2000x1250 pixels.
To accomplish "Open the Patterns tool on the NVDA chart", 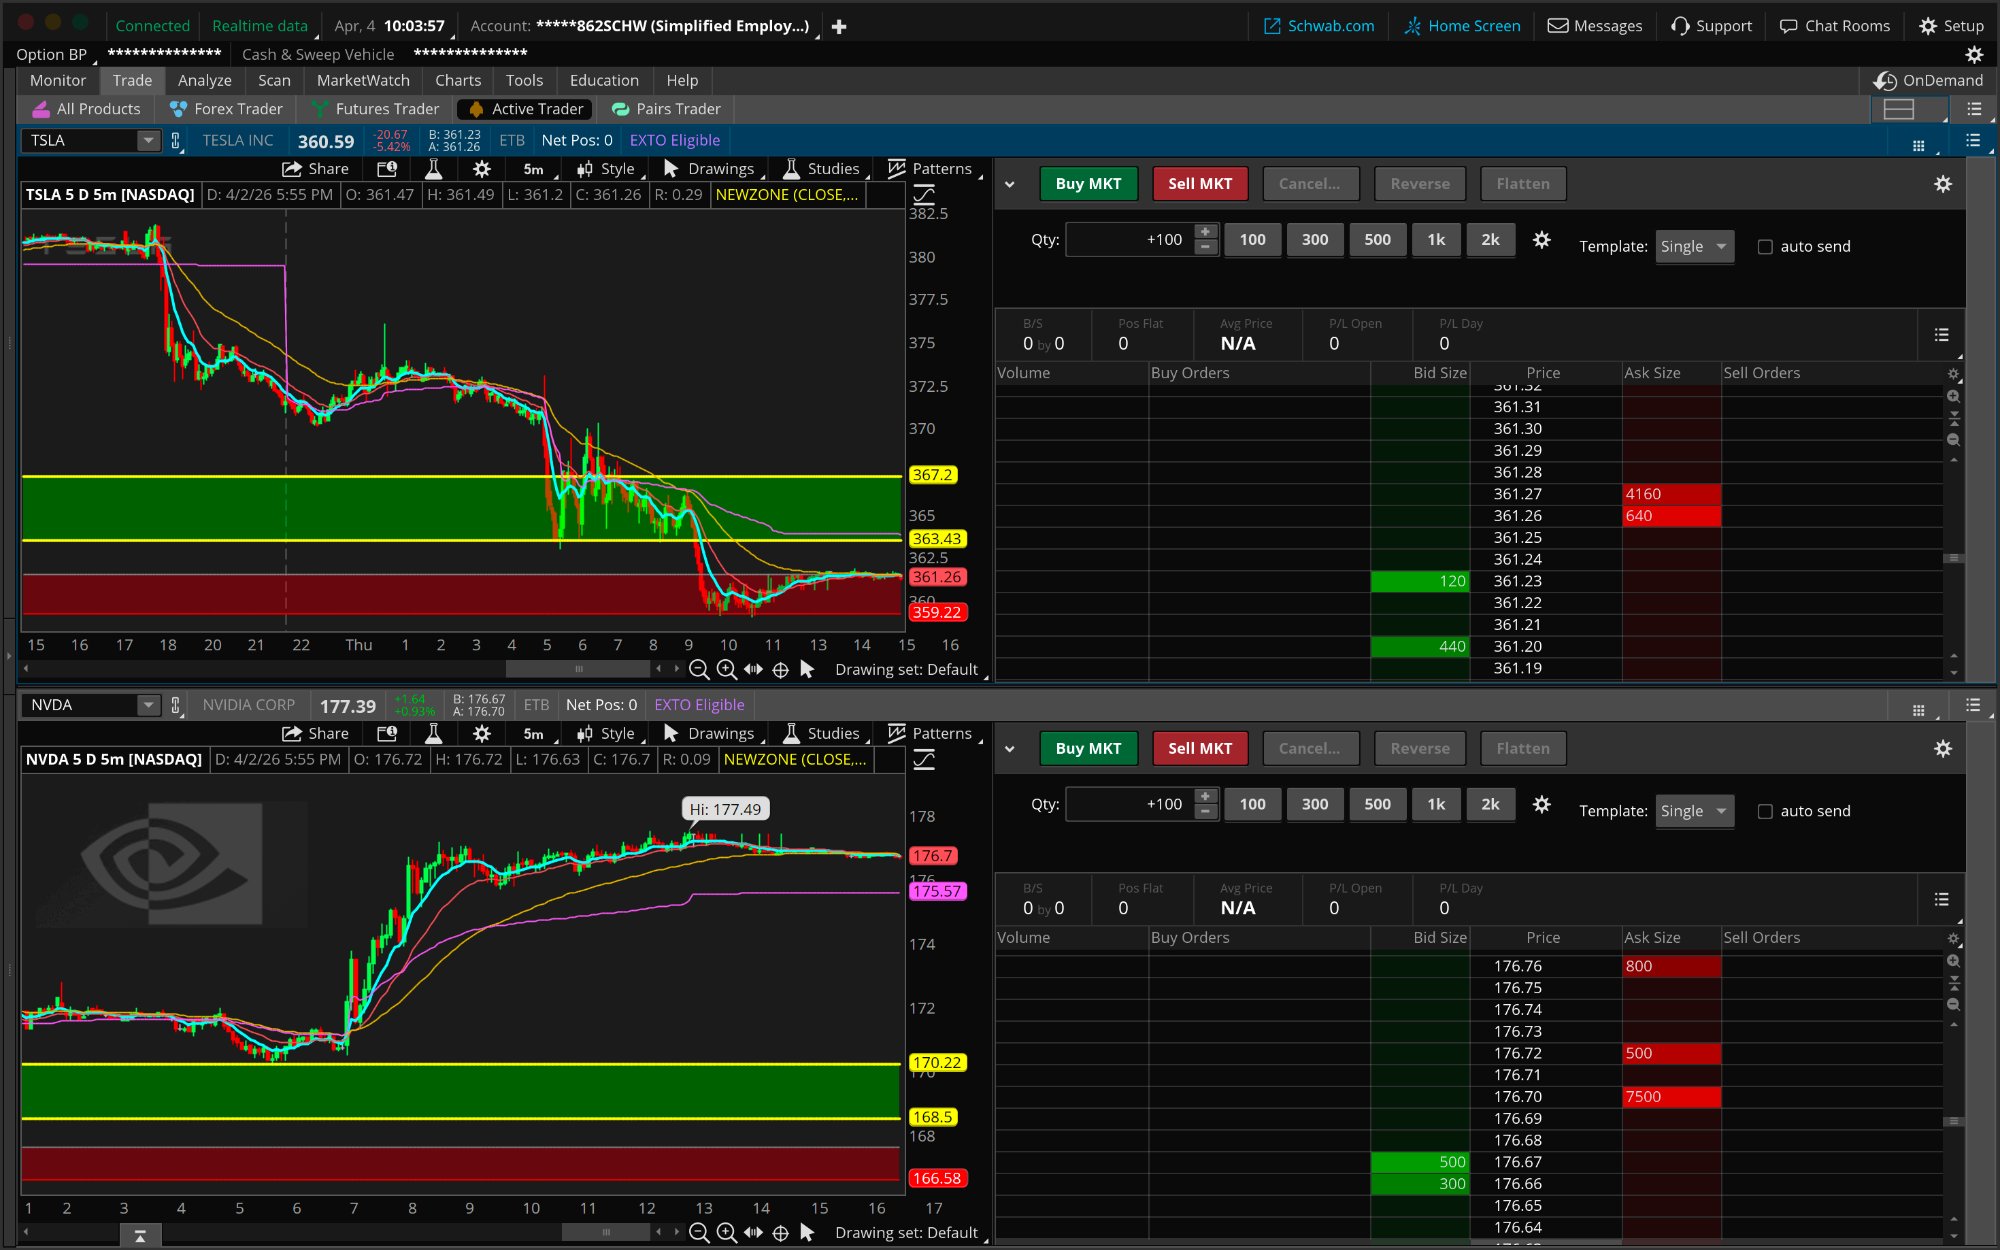I will [x=941, y=733].
